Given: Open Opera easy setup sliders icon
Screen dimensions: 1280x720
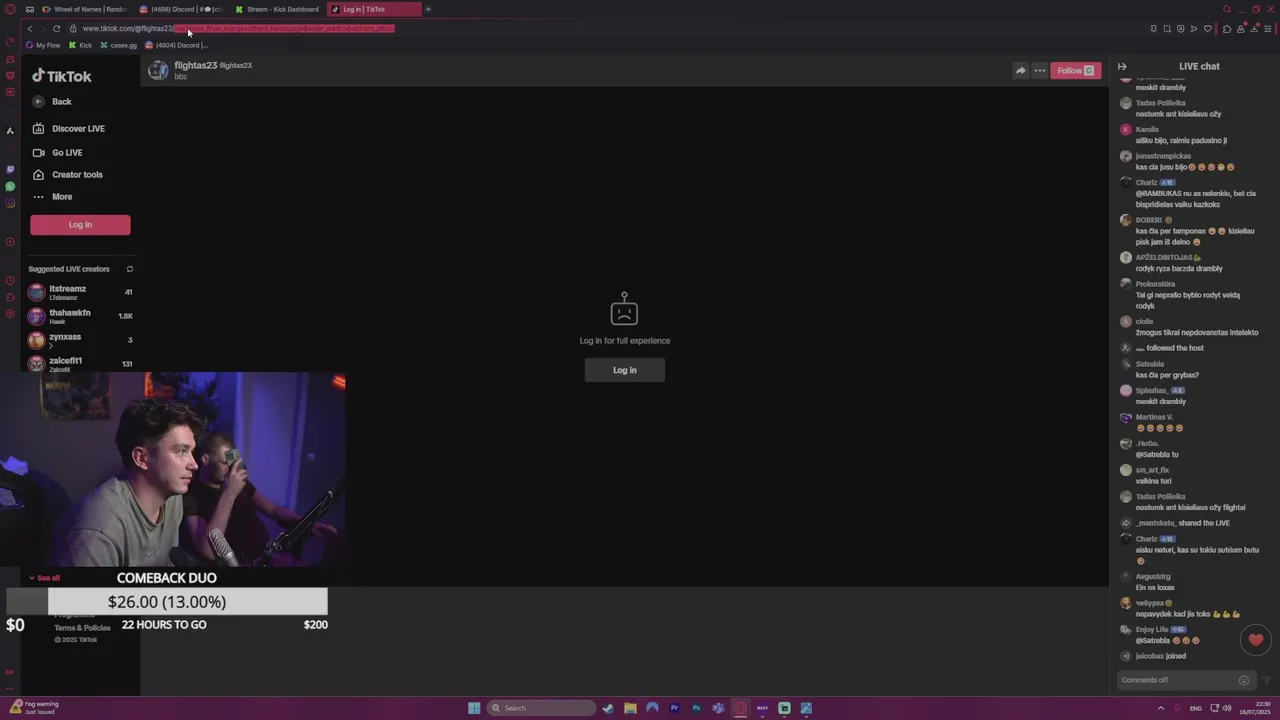Looking at the screenshot, I should [1268, 29].
